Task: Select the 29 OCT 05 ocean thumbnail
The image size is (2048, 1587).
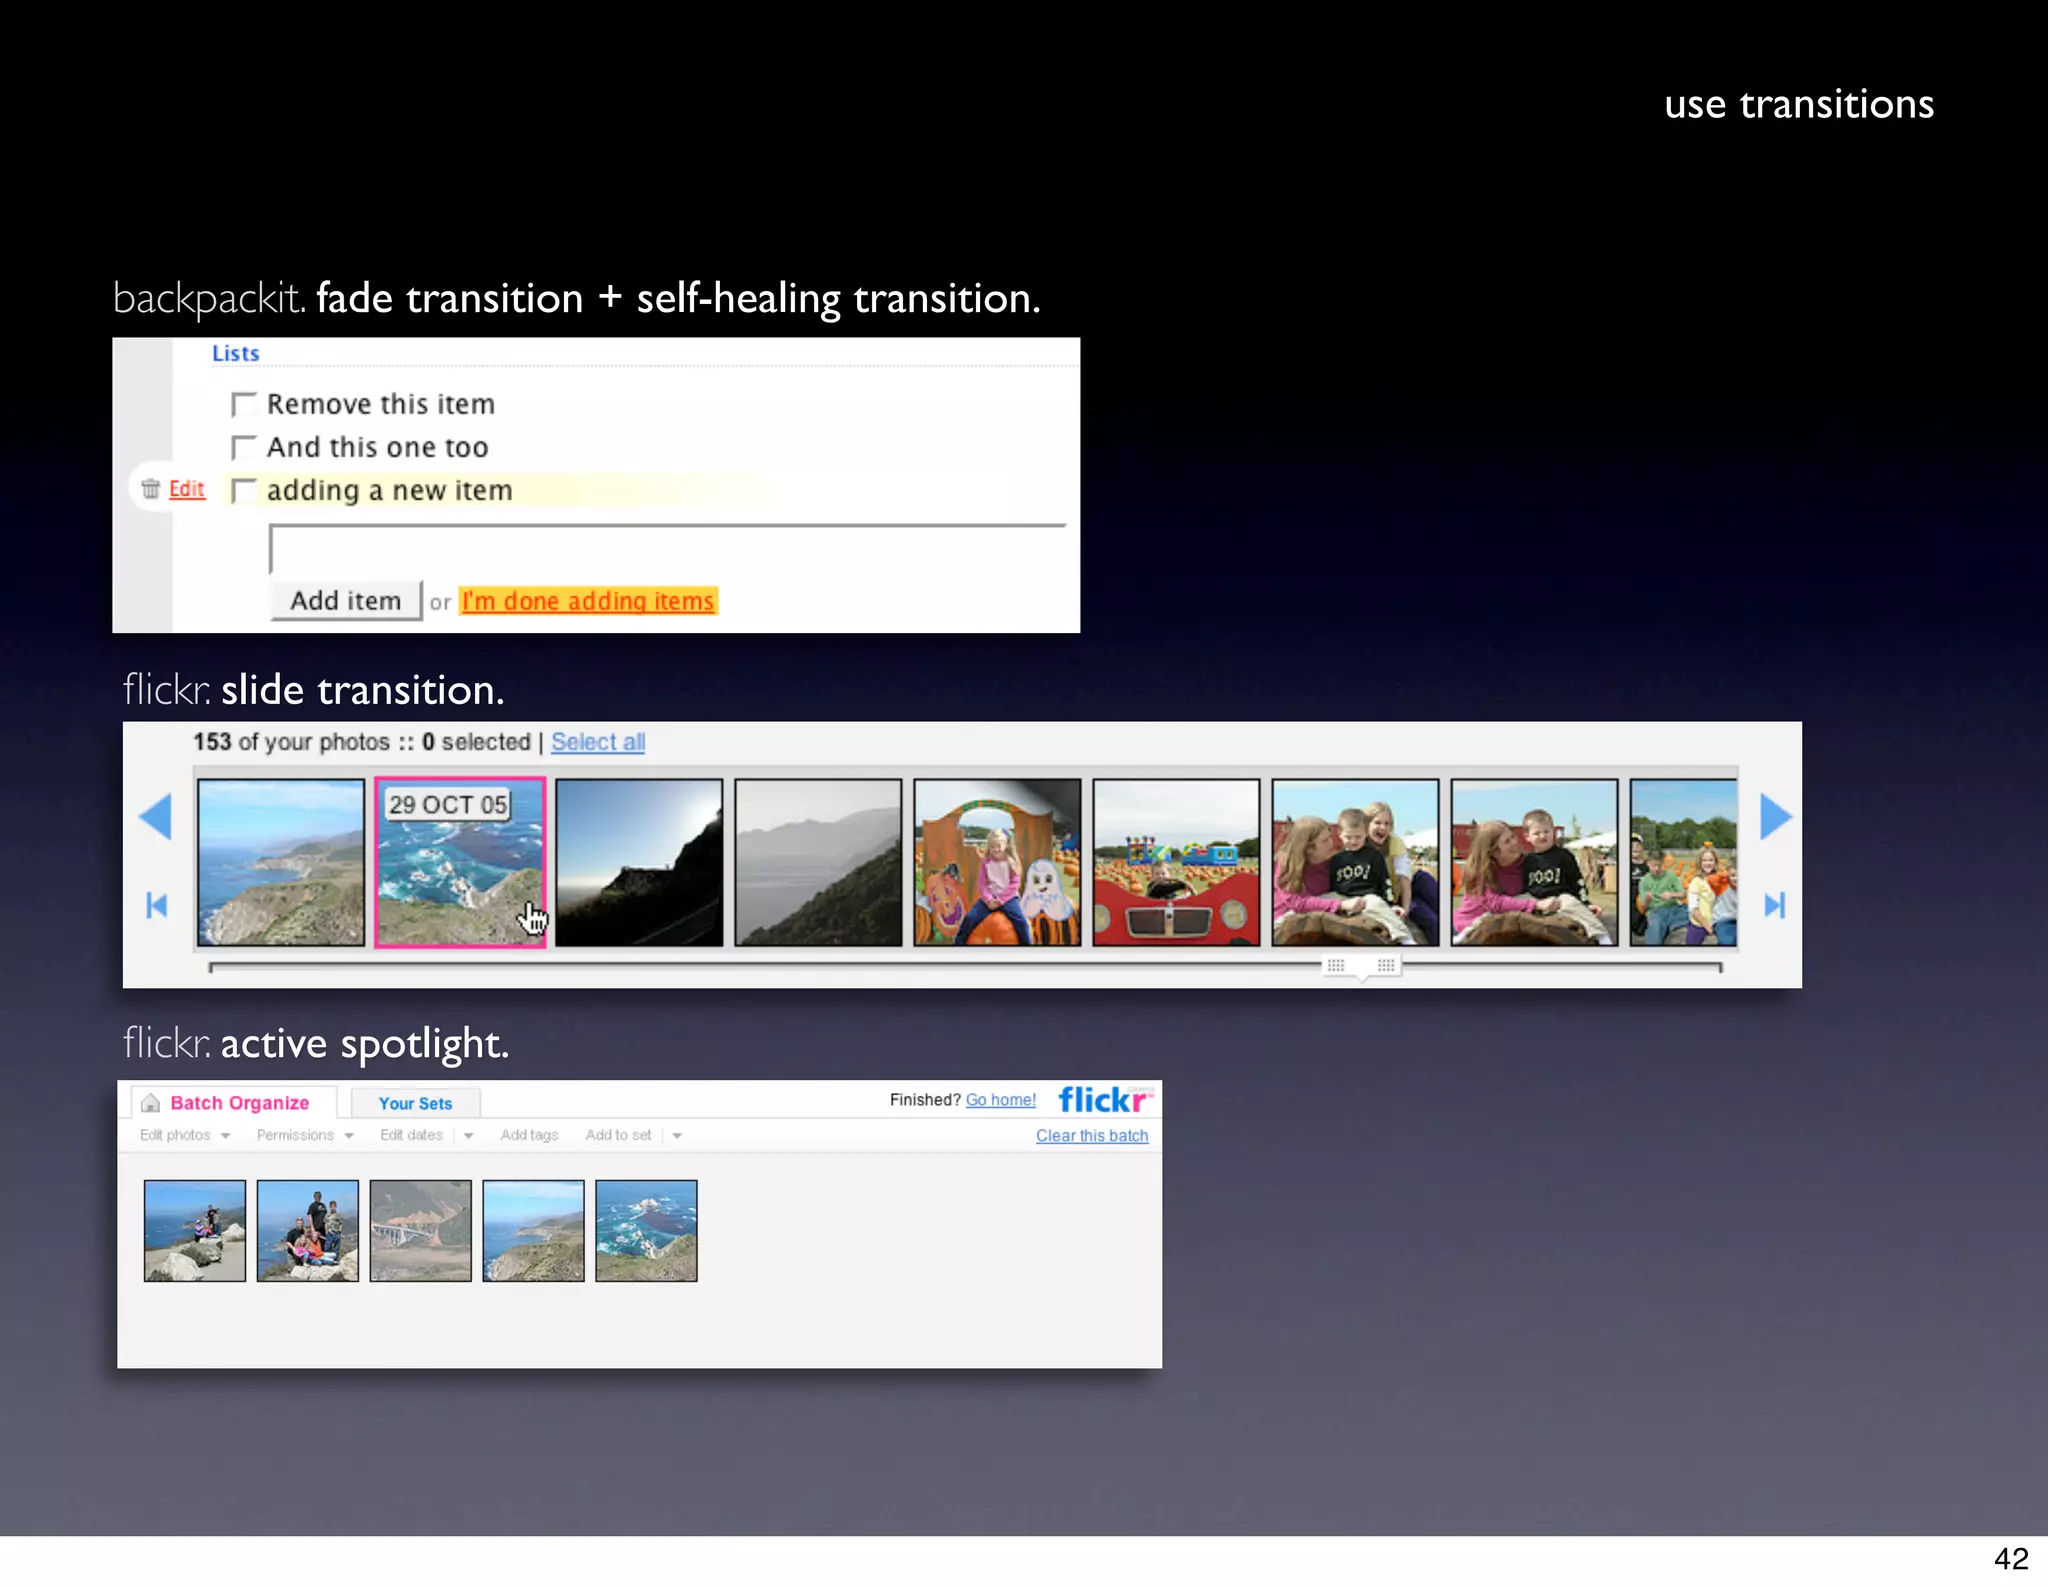Action: point(460,863)
